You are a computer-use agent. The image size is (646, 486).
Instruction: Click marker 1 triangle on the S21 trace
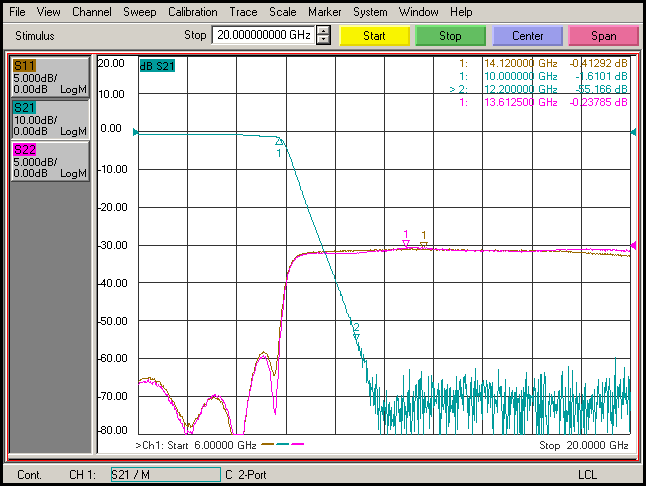(x=280, y=142)
